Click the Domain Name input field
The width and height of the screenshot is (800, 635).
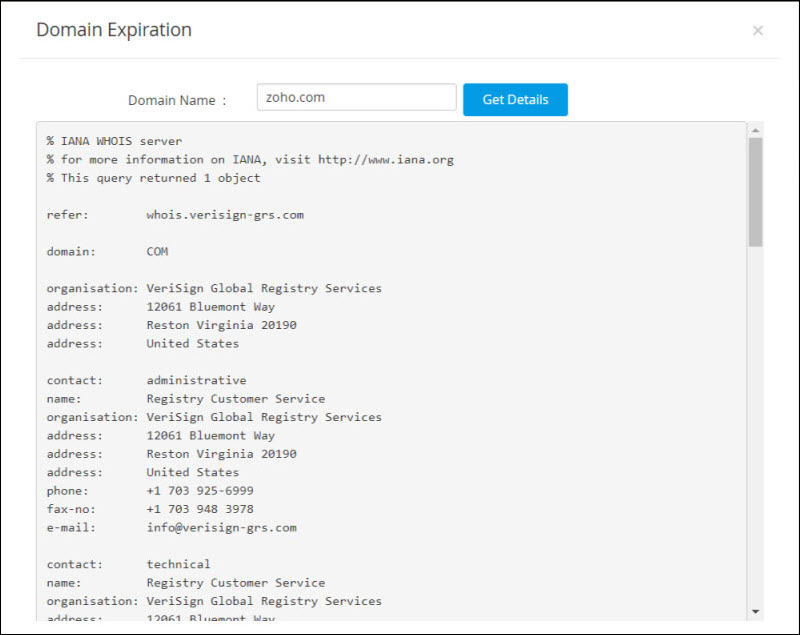[x=356, y=98]
